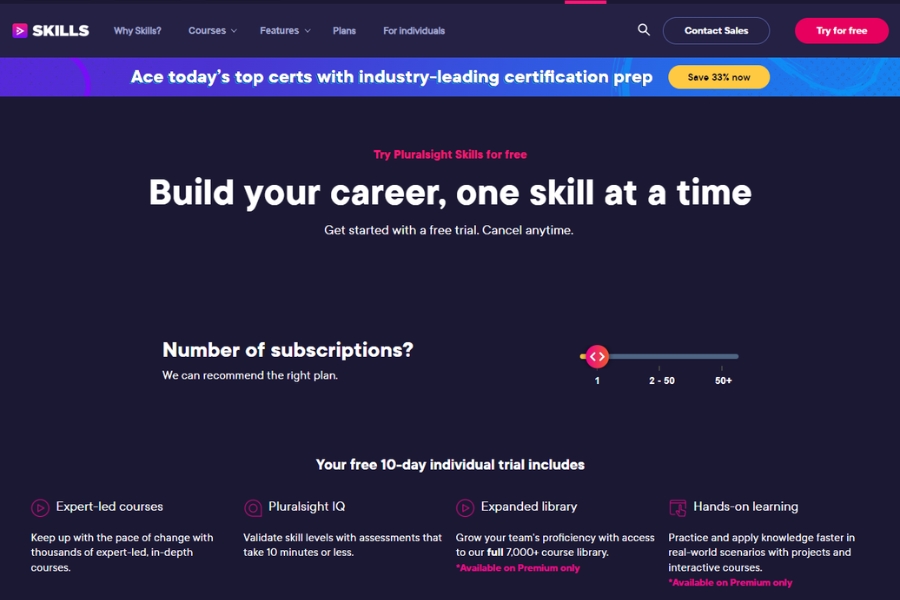Screen dimensions: 900x600
Task: Expand the Courses dropdown menu
Action: pos(212,30)
